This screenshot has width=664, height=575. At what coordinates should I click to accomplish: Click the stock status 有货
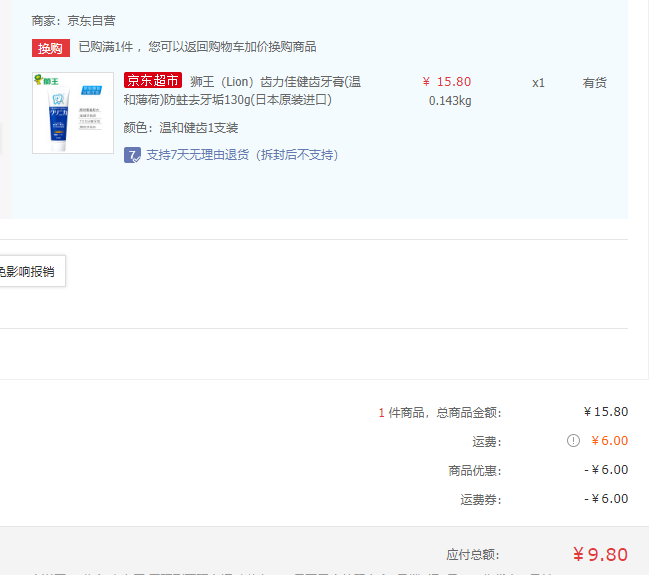click(595, 83)
